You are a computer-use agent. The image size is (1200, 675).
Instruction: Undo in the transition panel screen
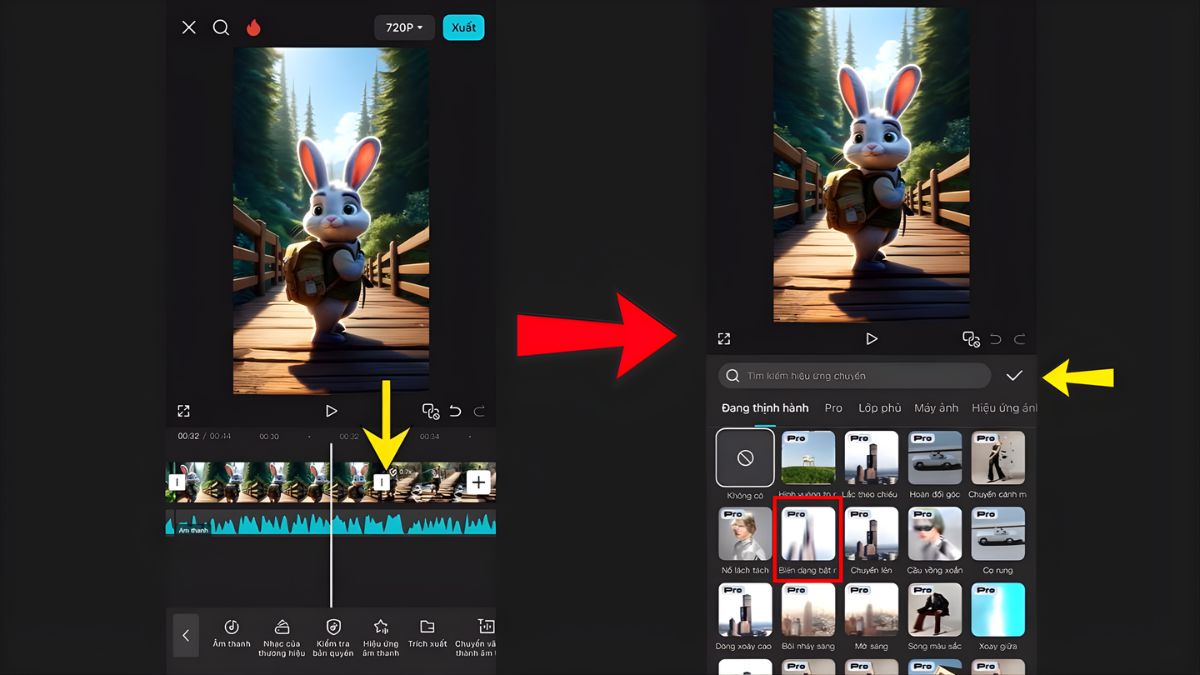[x=995, y=339]
